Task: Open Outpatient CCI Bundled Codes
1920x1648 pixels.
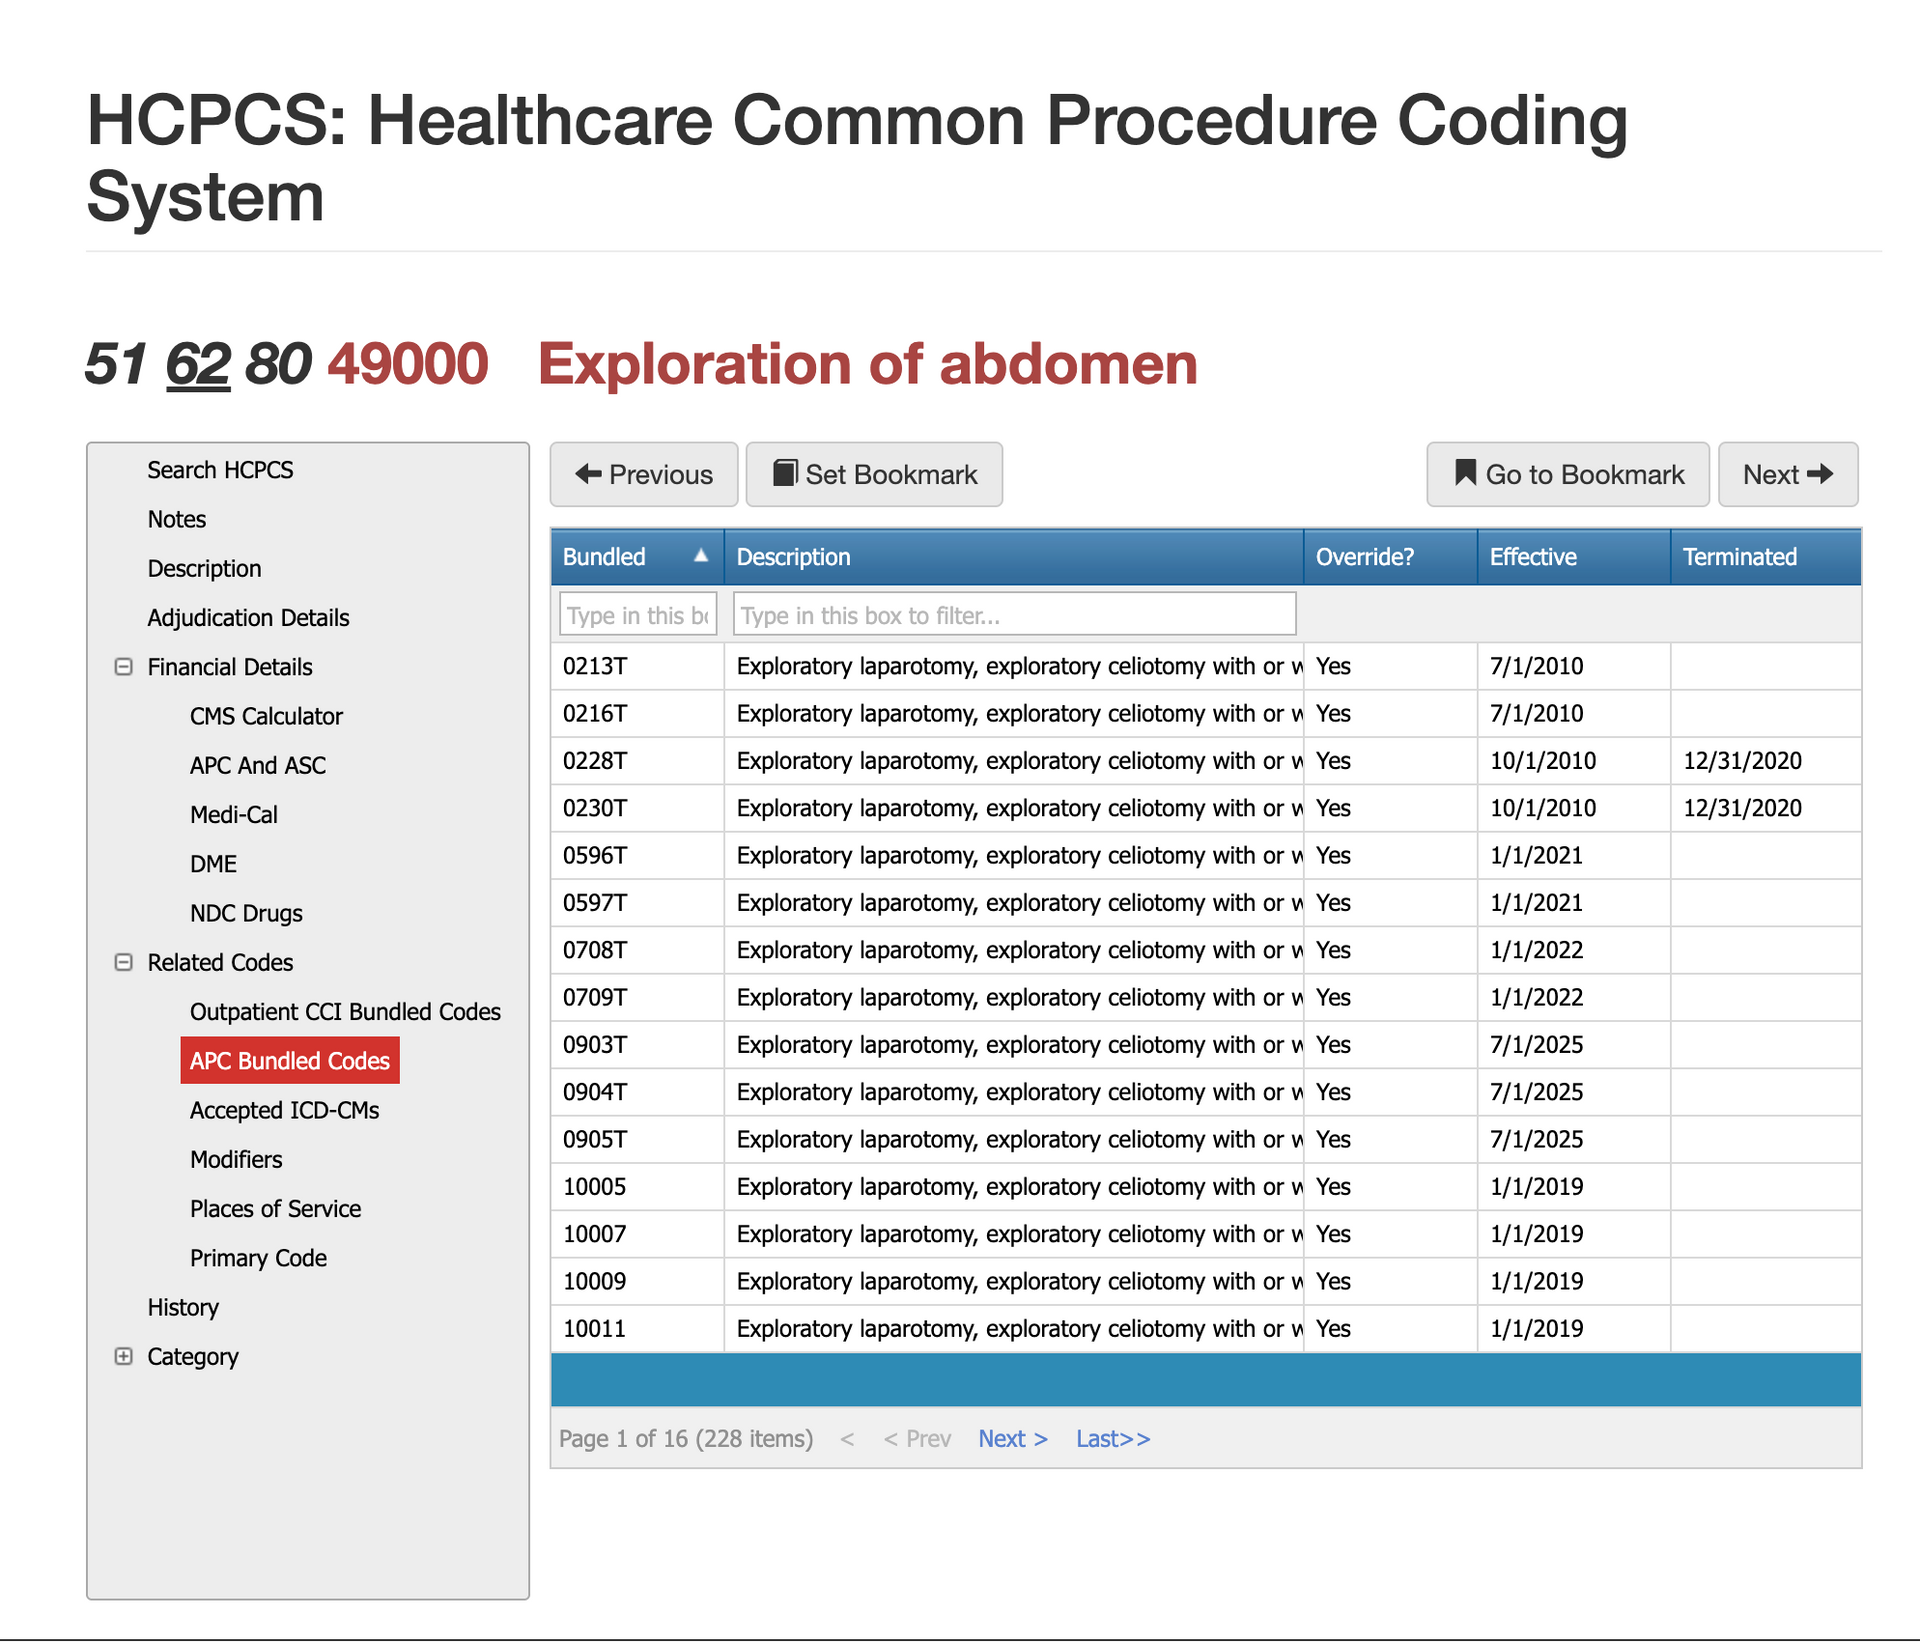Action: tap(345, 1011)
